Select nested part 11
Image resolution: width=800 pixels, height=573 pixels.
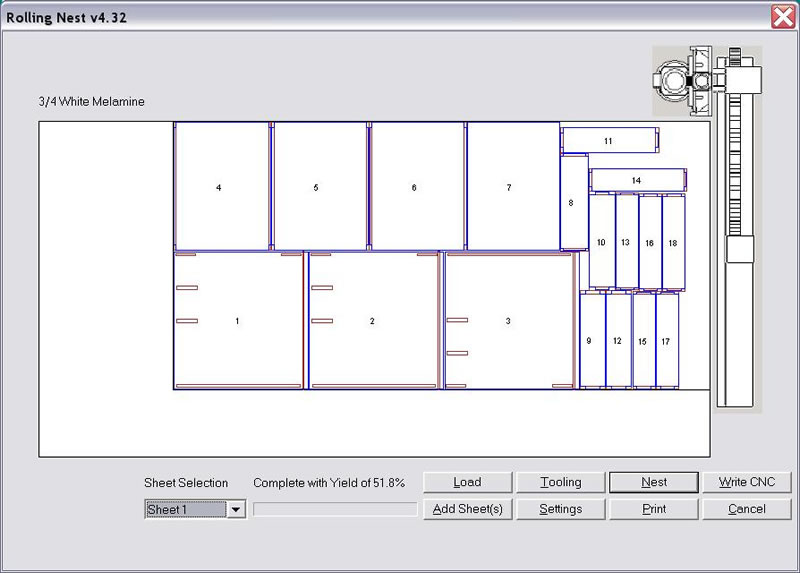click(x=610, y=140)
